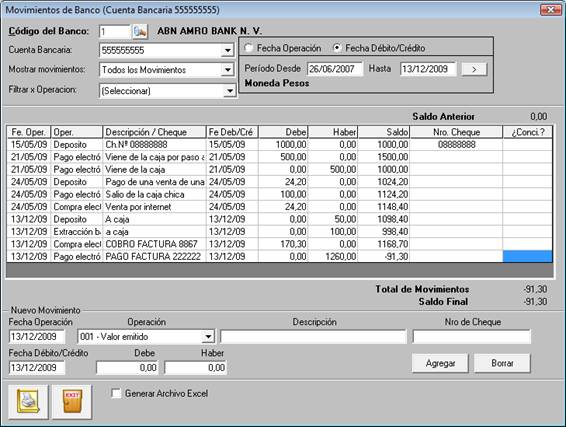Click the 'A caja' description cell of the Deposito row

(154, 219)
